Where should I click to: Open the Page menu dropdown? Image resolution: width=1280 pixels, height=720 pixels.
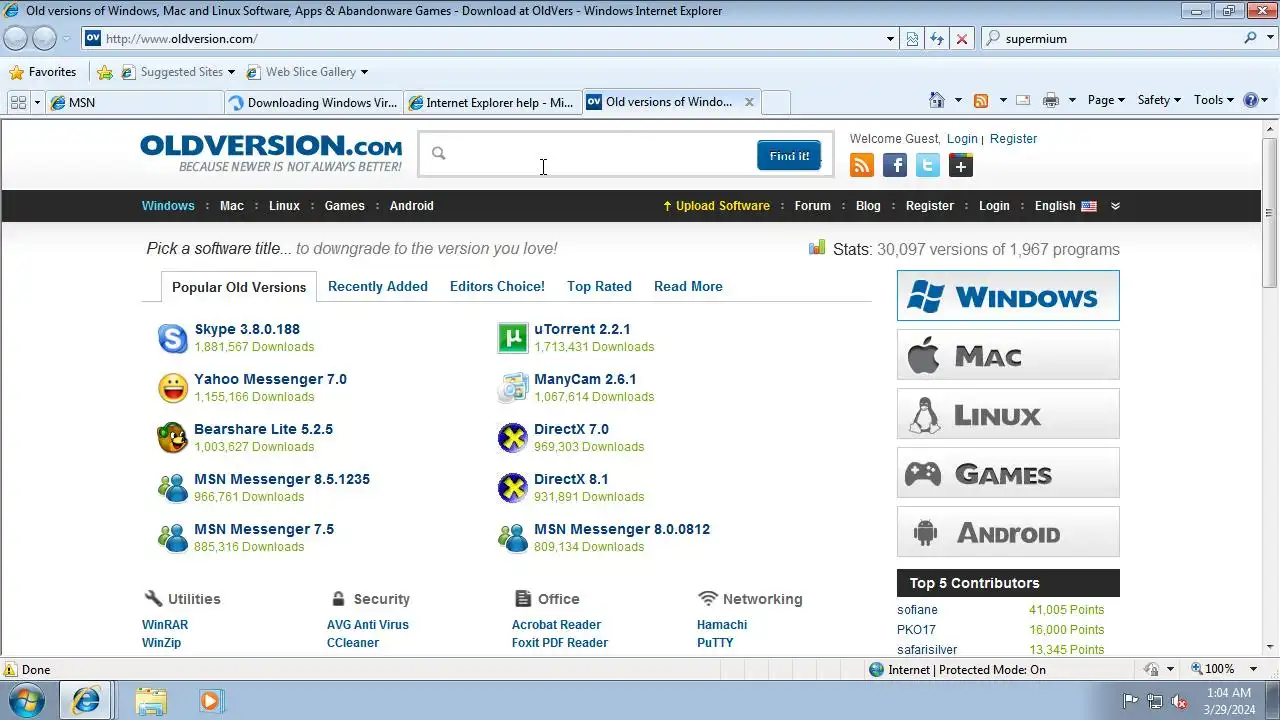pos(1106,100)
